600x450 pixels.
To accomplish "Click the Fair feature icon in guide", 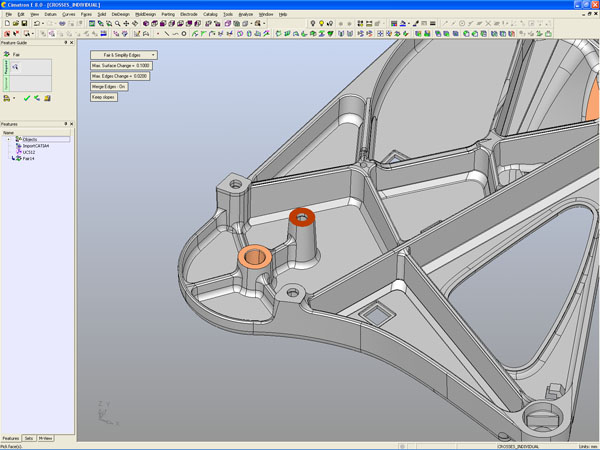I will pos(6,54).
